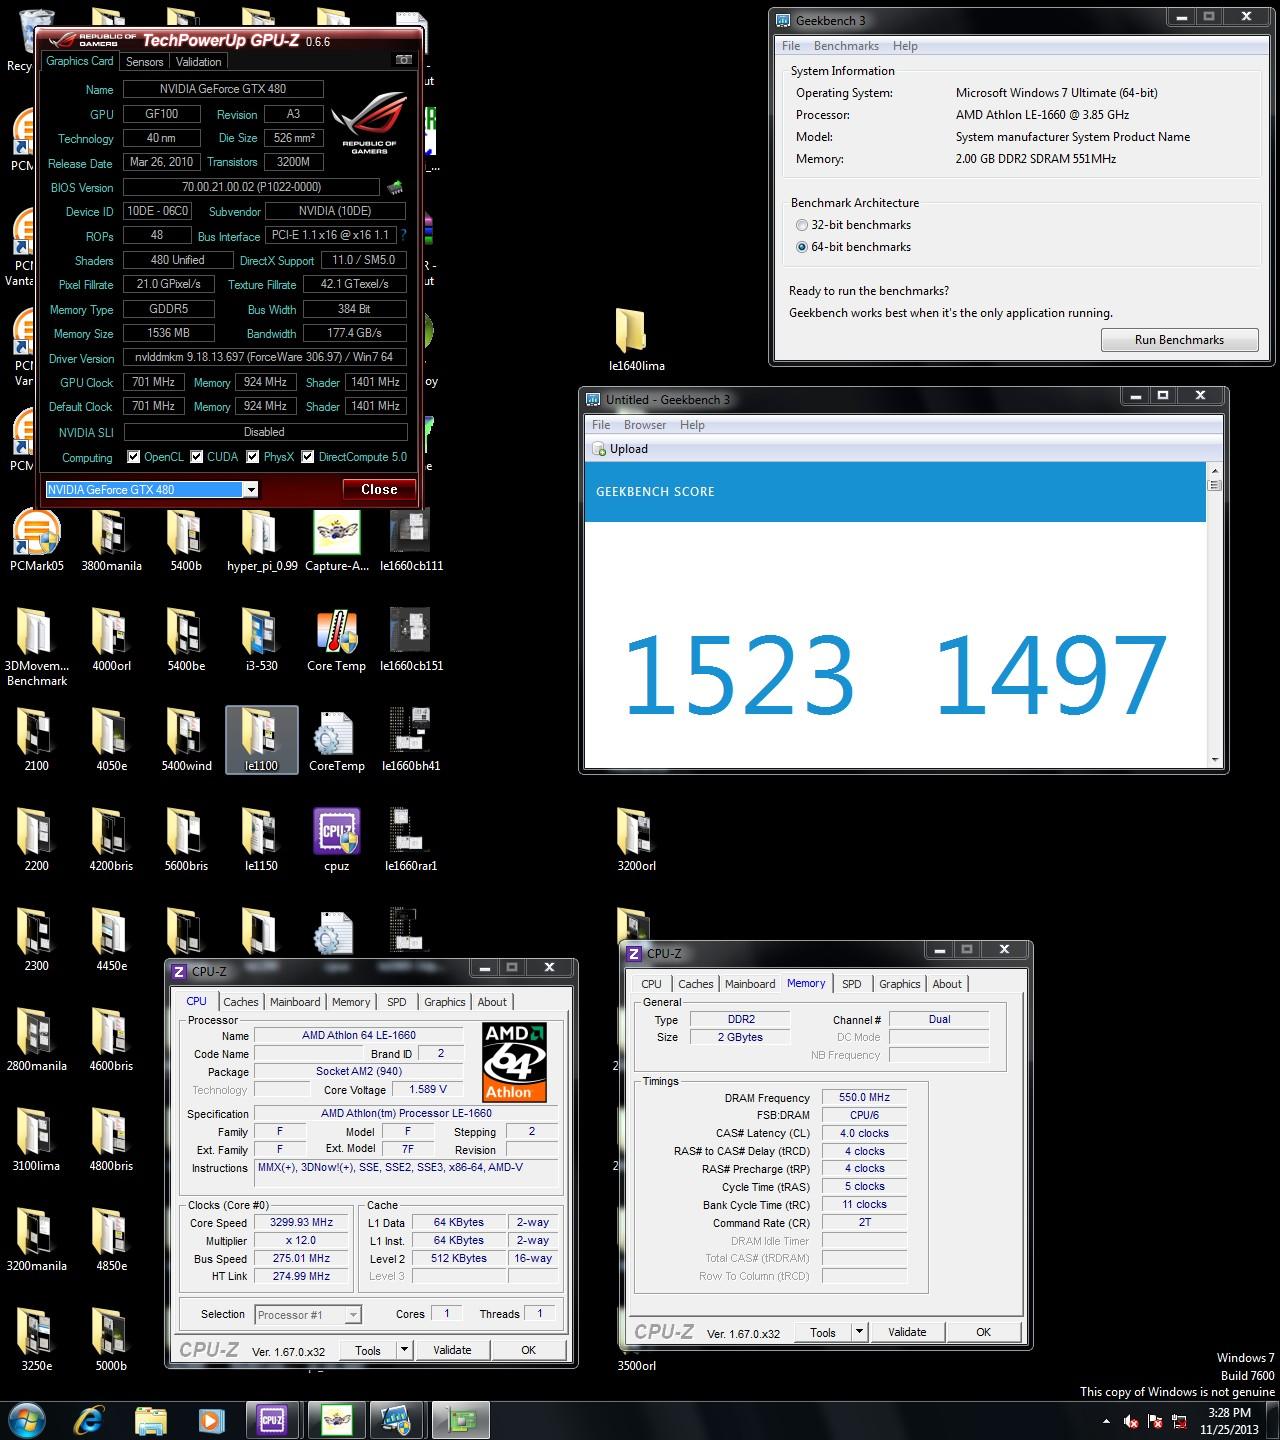The image size is (1280, 1440).
Task: Select 32-bit benchmarks radio button
Action: tap(802, 225)
